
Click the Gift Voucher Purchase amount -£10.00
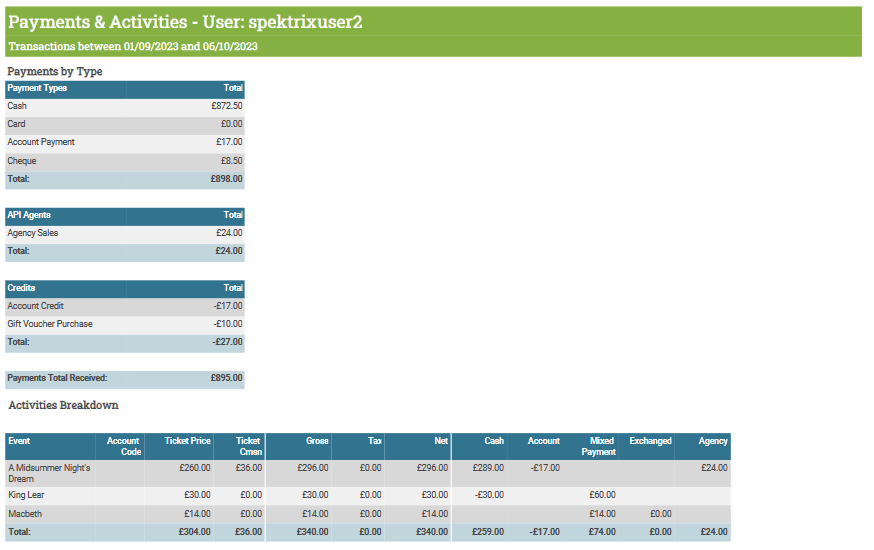click(228, 324)
